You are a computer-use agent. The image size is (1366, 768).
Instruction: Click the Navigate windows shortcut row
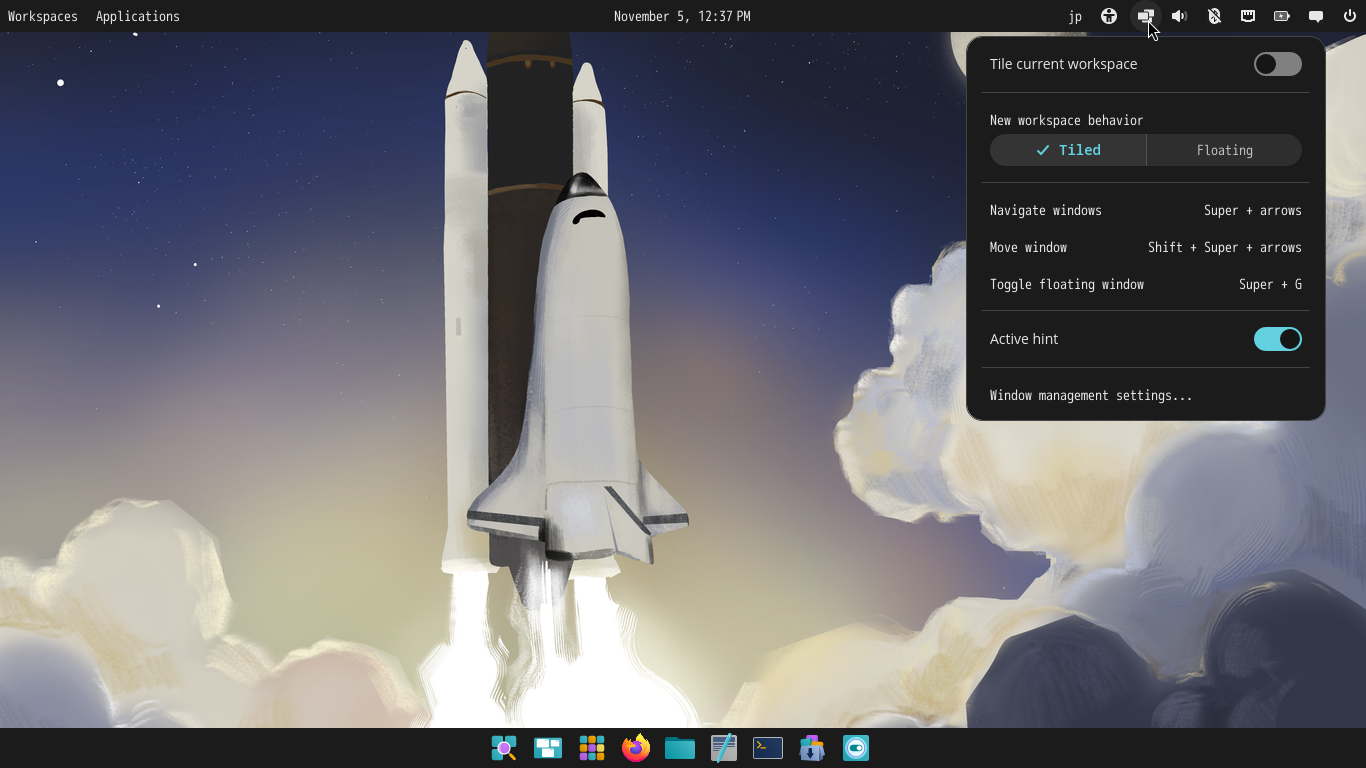(x=1146, y=210)
